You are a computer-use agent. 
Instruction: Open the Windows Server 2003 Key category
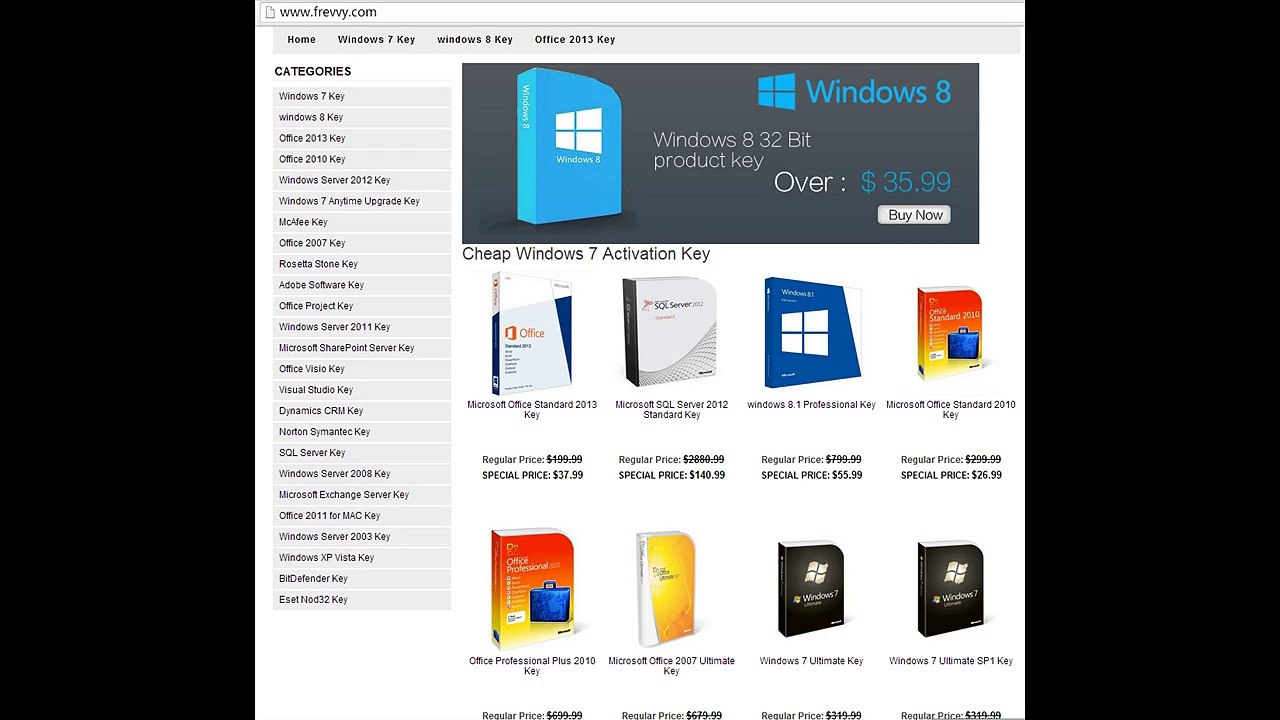(362, 537)
